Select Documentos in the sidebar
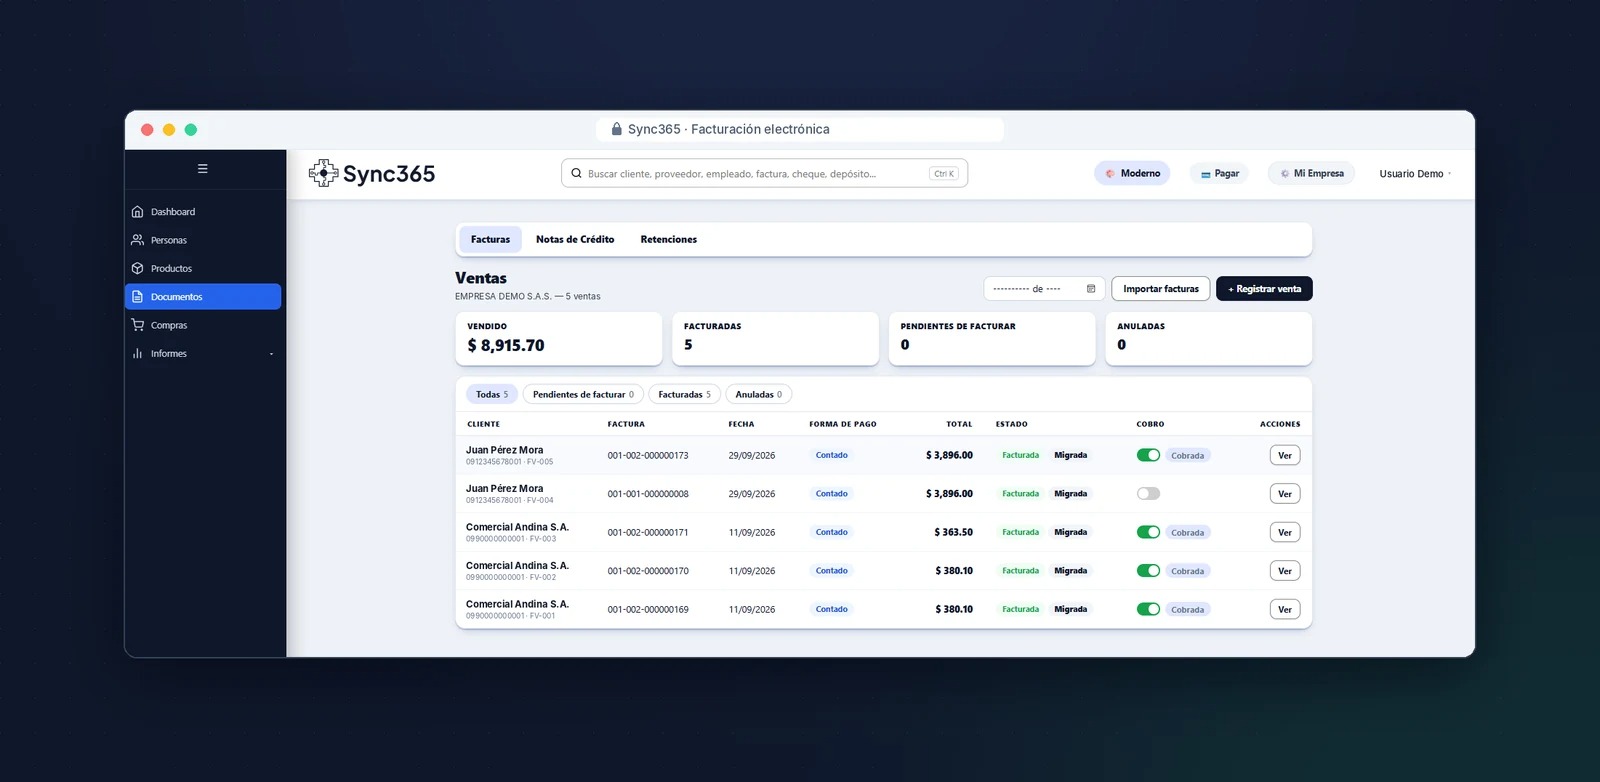The image size is (1600, 782). click(x=203, y=297)
